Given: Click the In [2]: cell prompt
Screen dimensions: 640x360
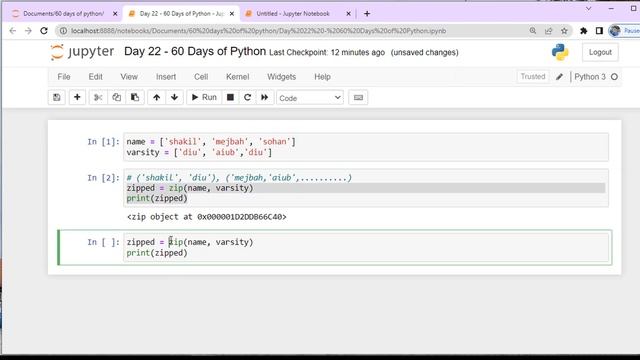Looking at the screenshot, I should point(103,178).
